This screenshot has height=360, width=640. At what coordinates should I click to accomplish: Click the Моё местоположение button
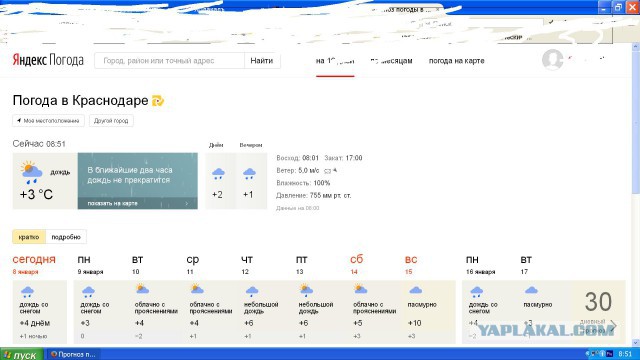48,121
